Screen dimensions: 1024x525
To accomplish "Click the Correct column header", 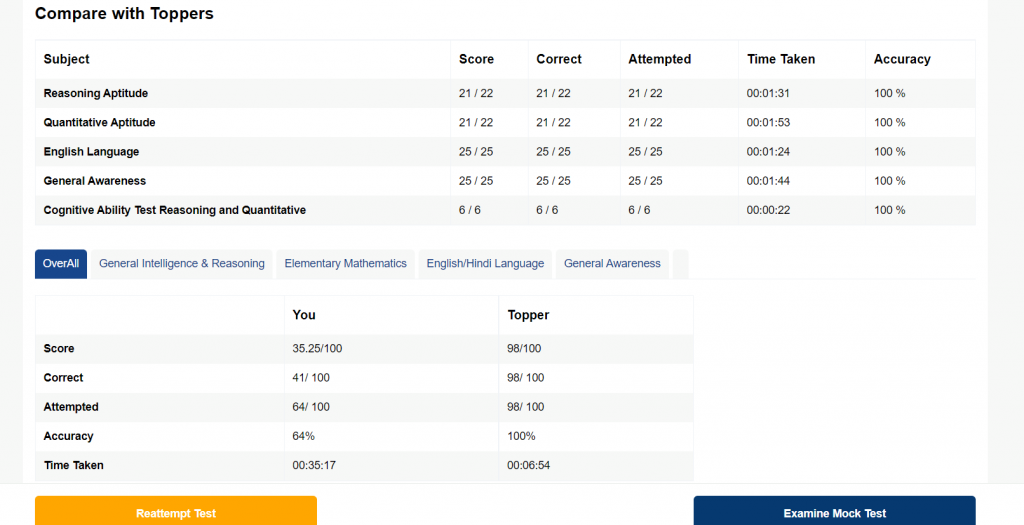I will pos(559,59).
